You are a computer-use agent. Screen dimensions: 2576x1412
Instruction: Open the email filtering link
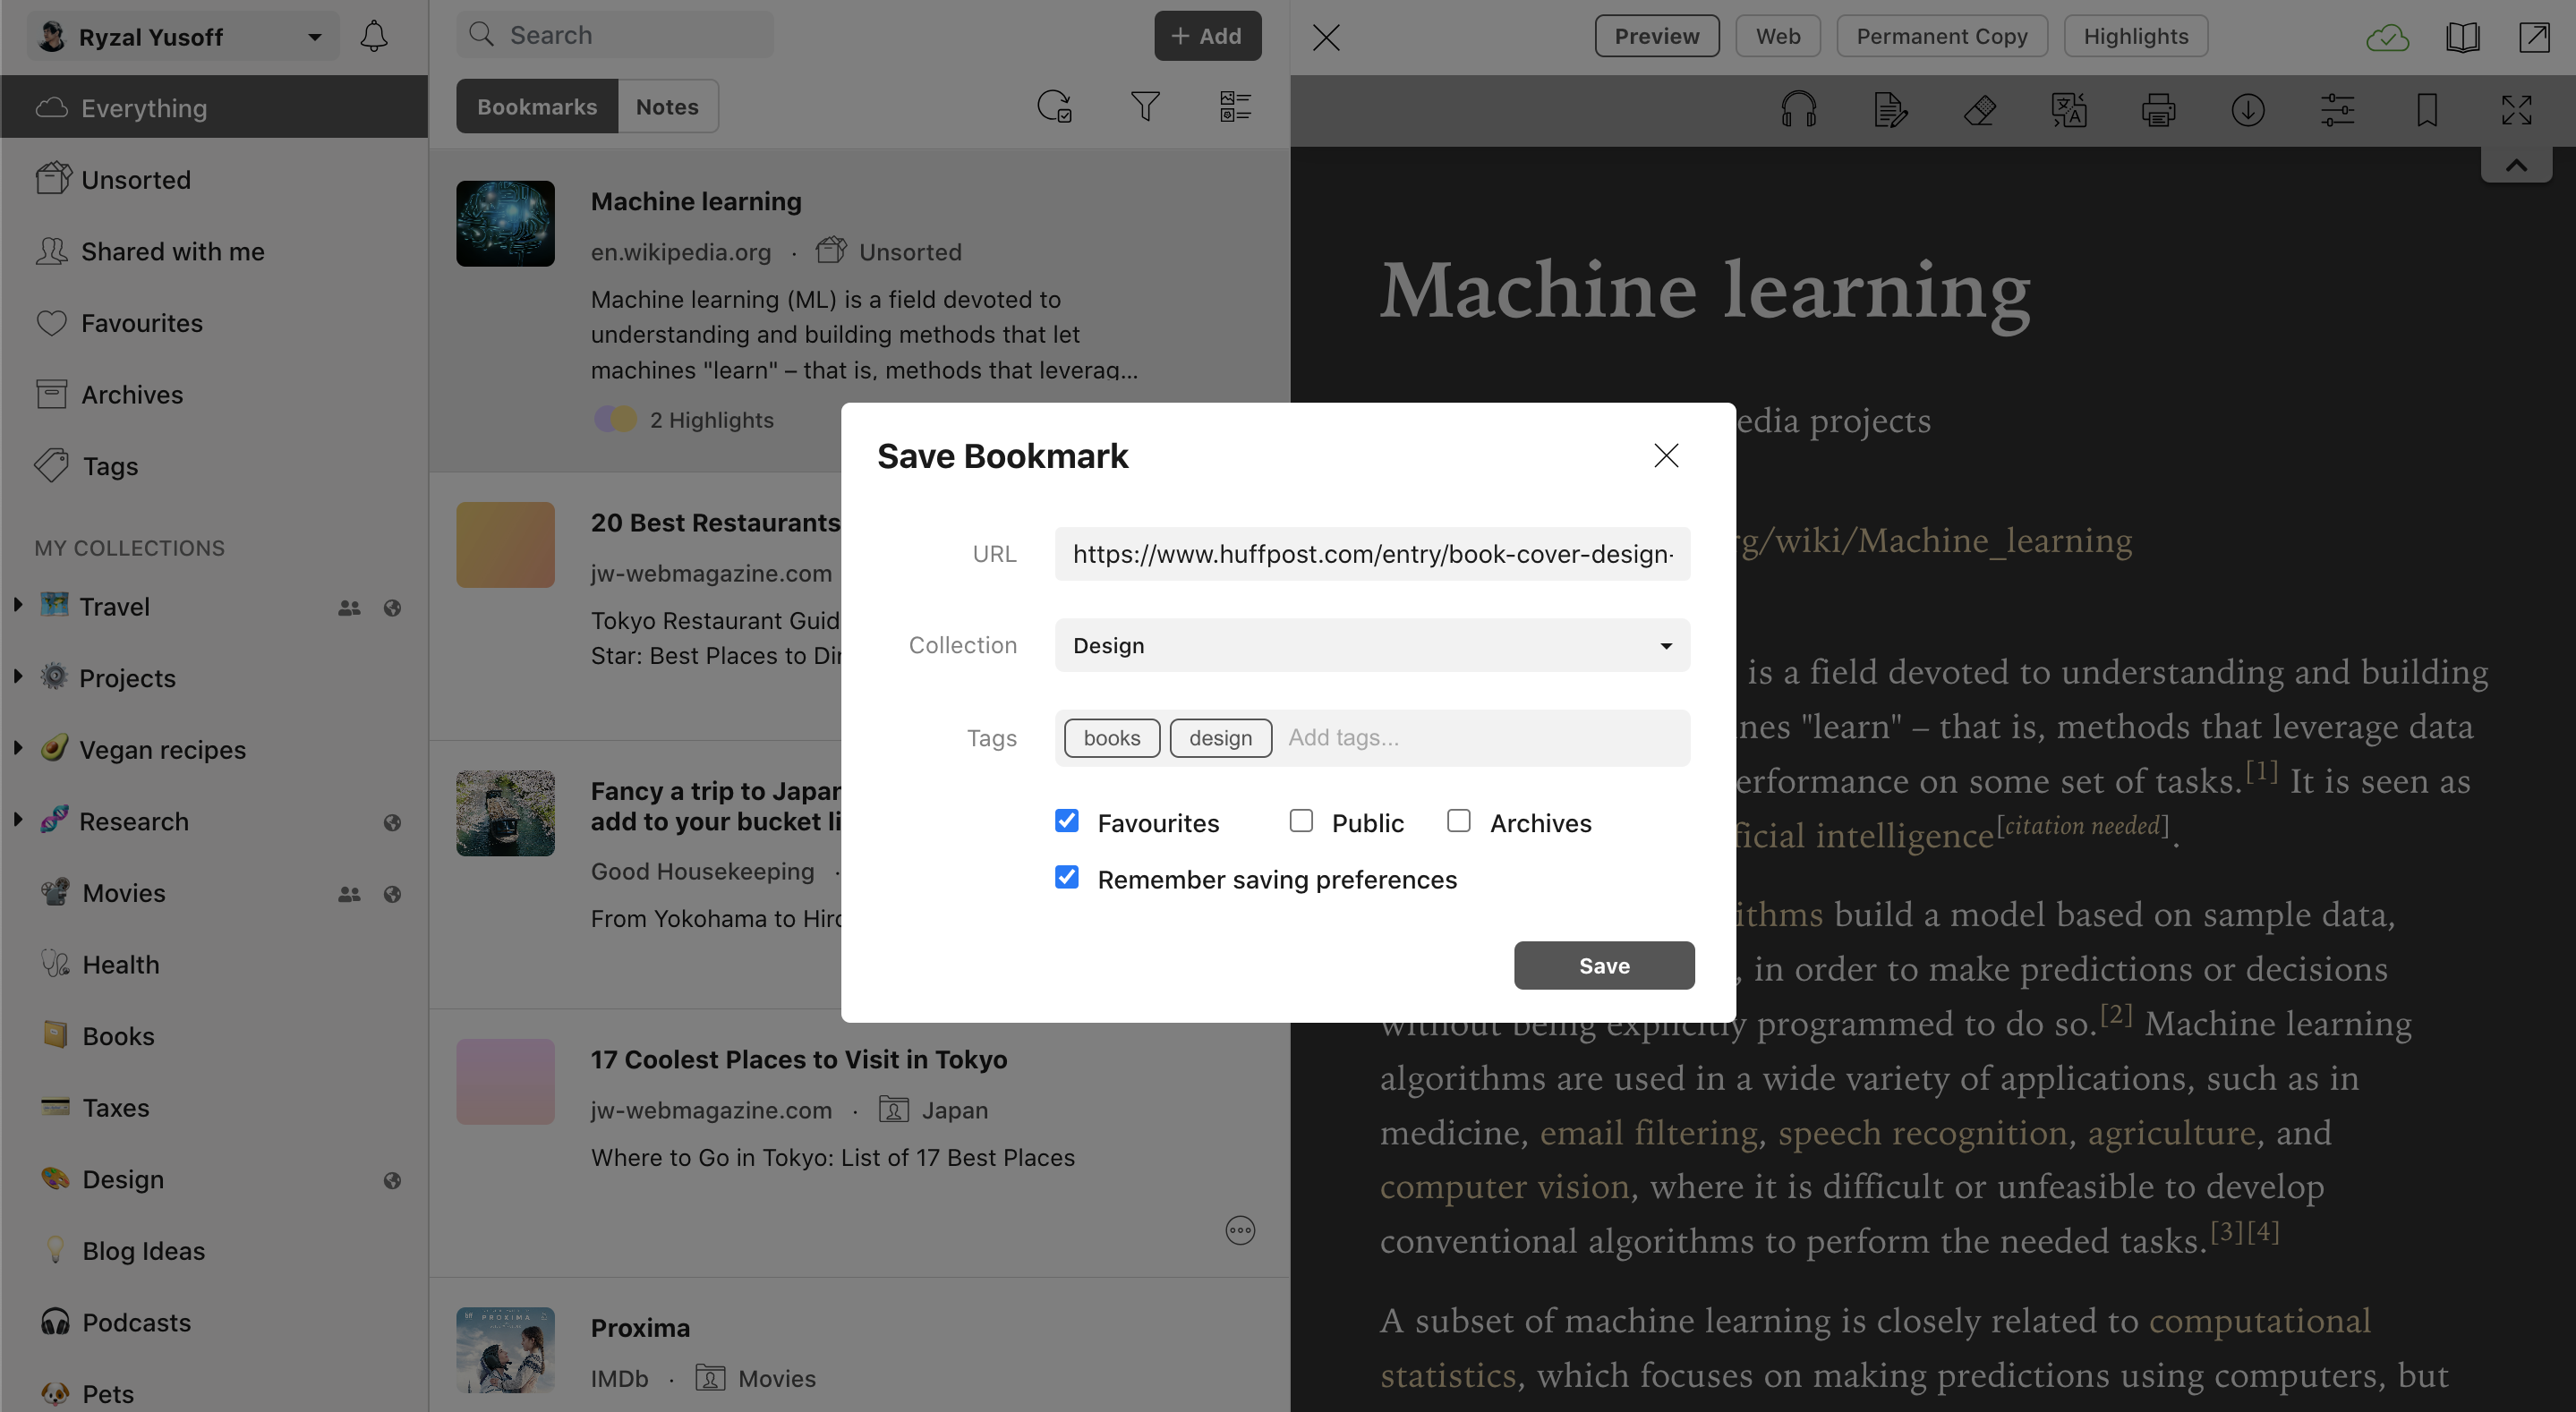coord(1648,1132)
